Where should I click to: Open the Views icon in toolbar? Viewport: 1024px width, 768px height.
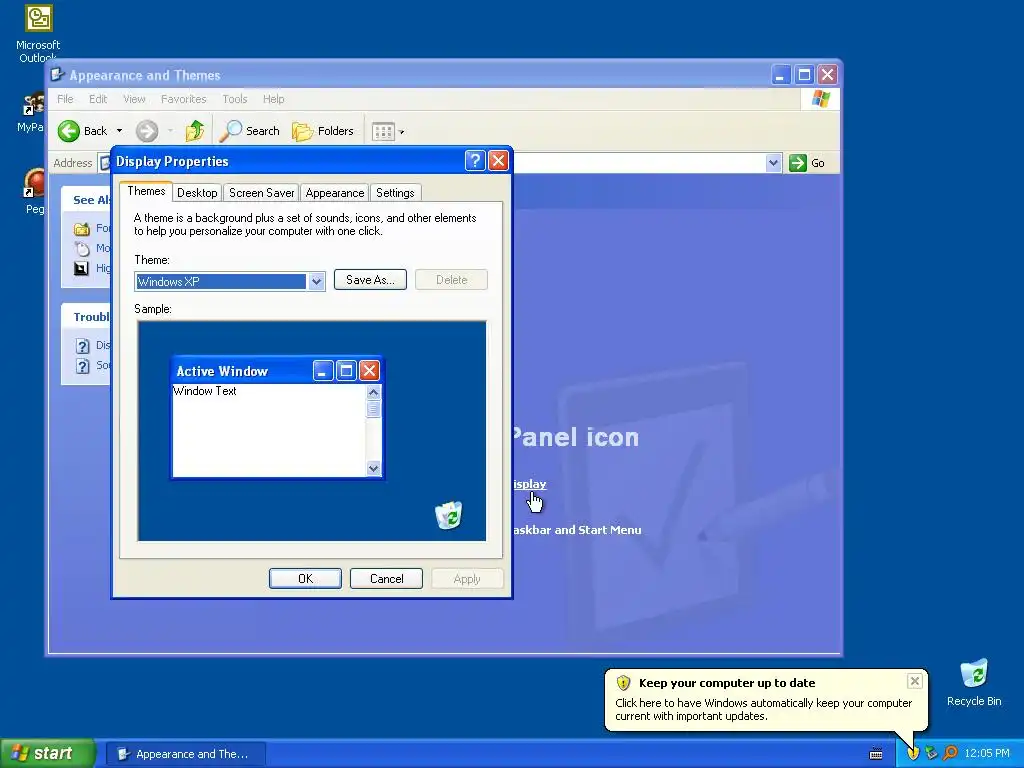(383, 132)
